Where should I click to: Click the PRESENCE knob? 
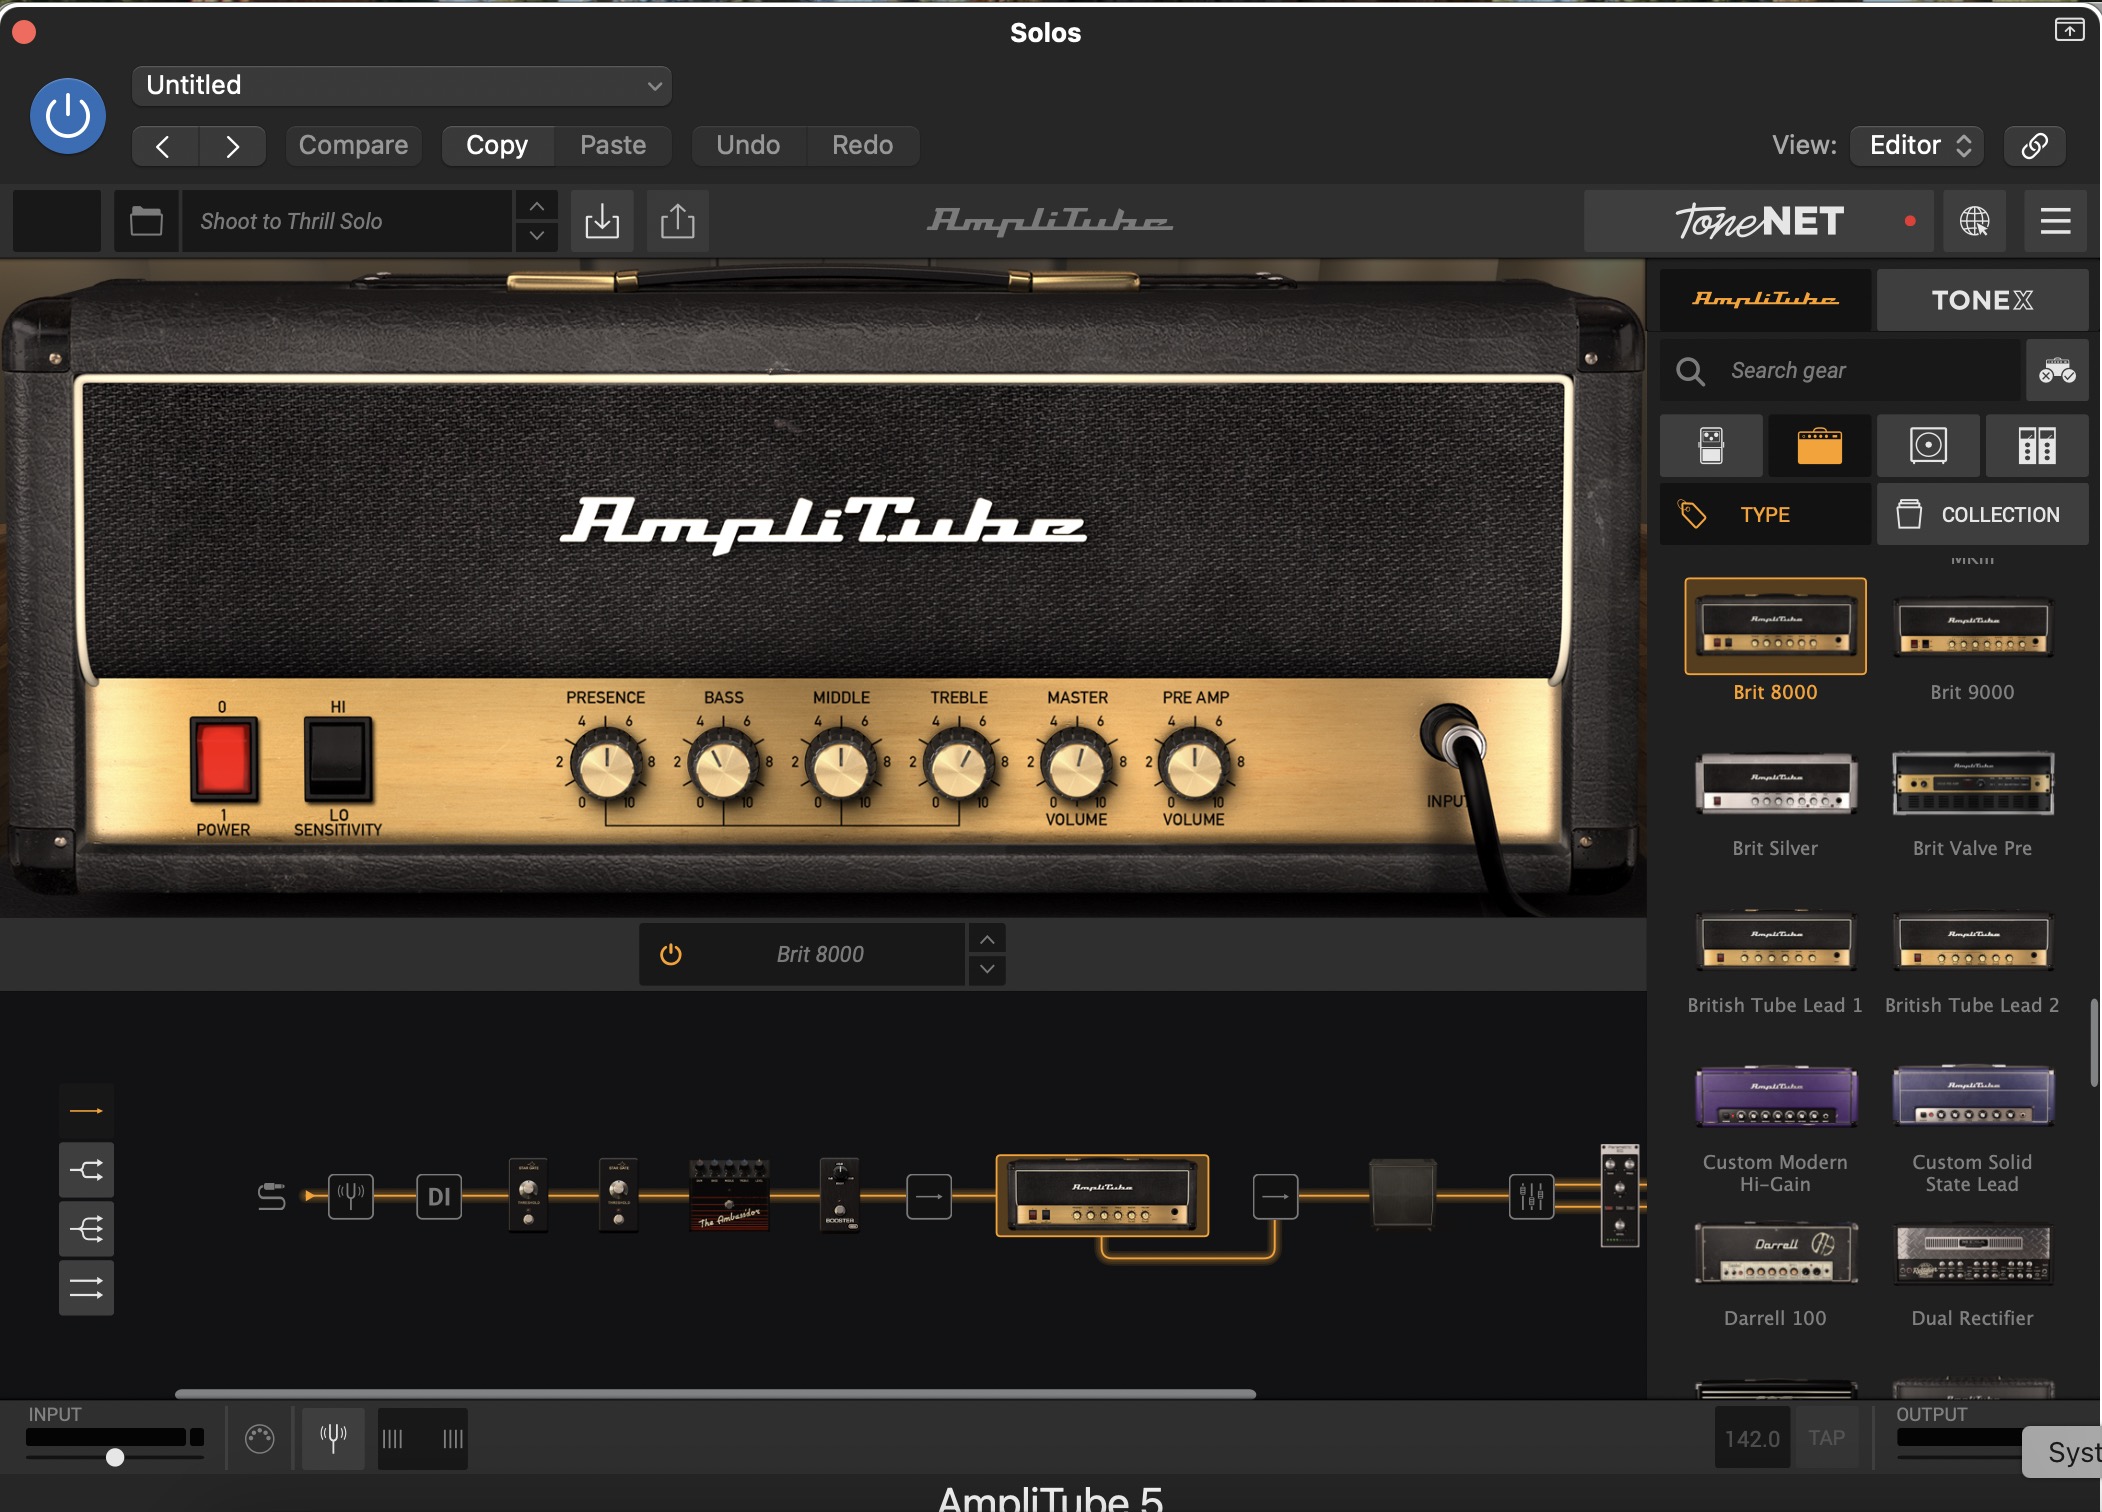click(605, 766)
